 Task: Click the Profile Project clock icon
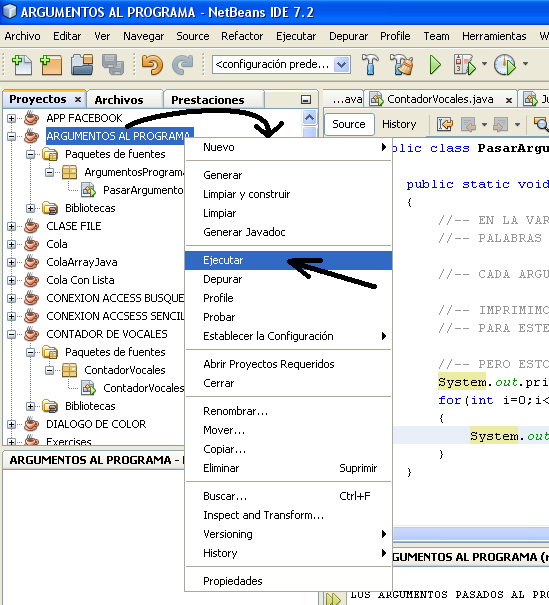tap(505, 64)
